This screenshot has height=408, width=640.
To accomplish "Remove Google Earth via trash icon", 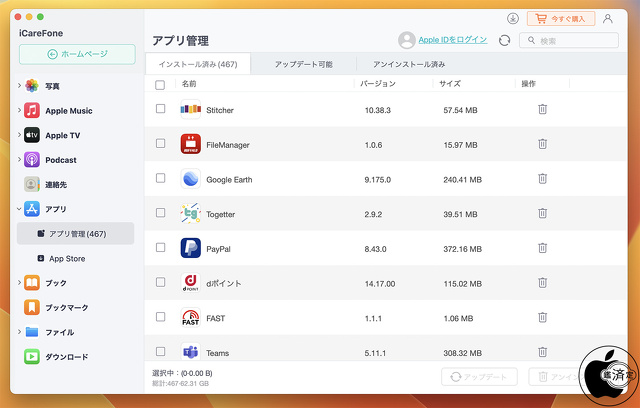I will [542, 179].
